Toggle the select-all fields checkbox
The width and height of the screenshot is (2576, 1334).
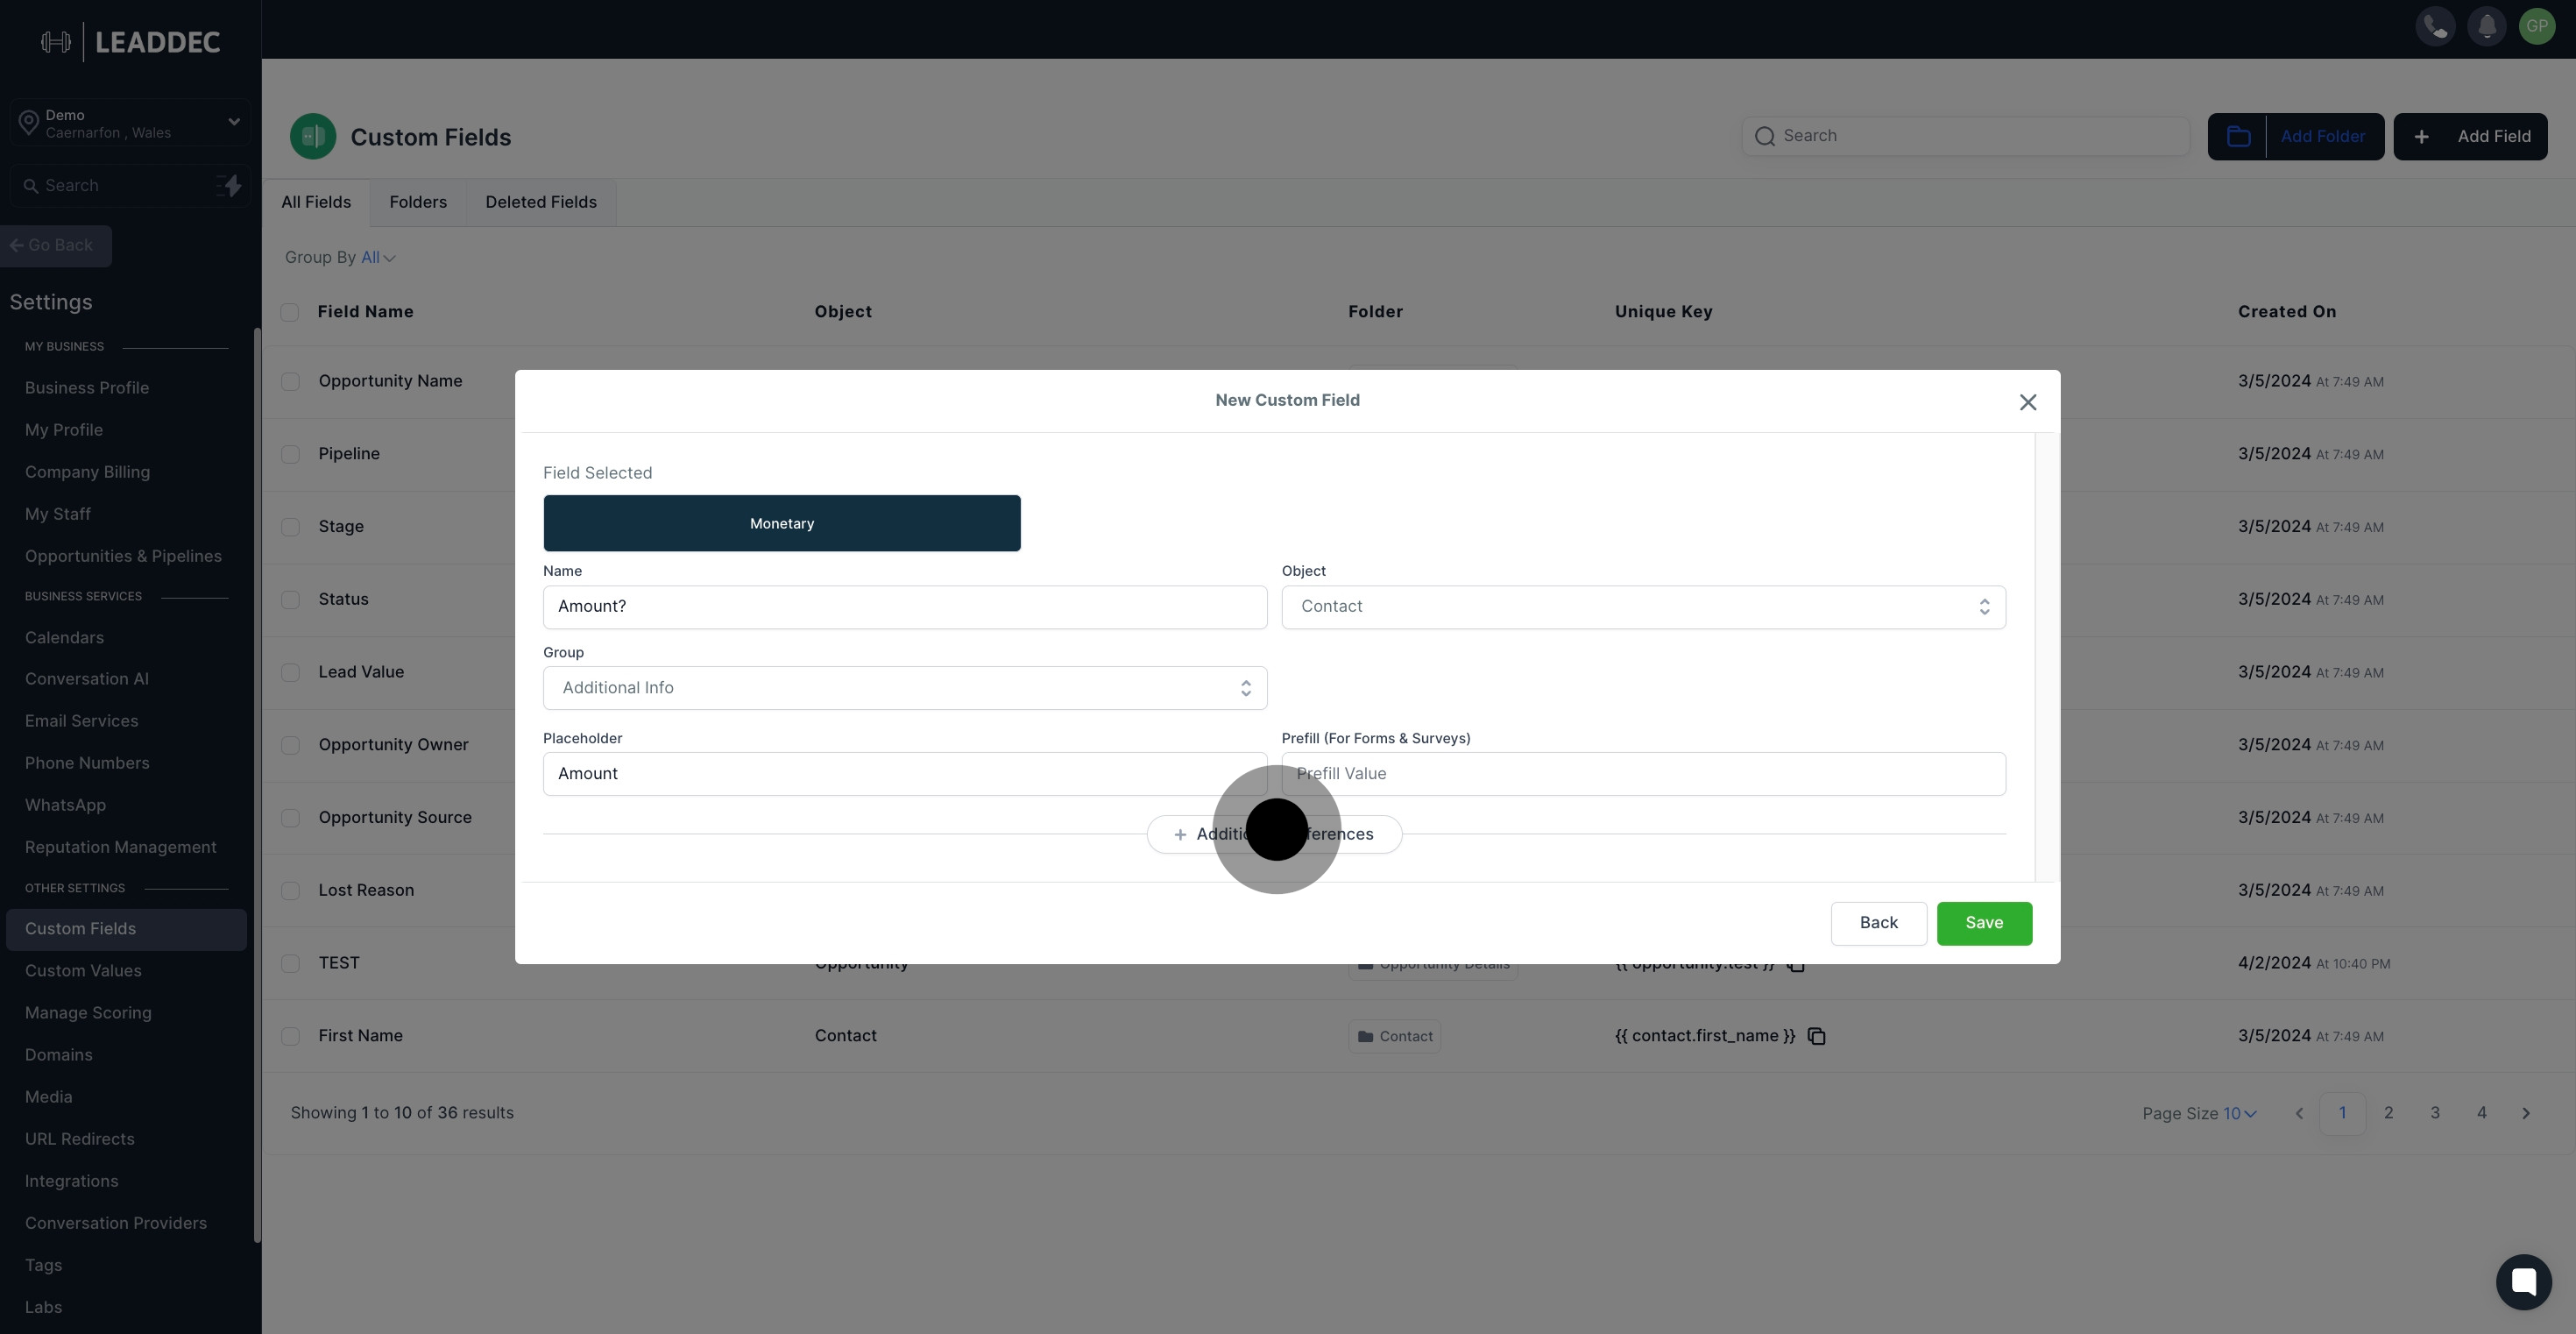[x=290, y=312]
